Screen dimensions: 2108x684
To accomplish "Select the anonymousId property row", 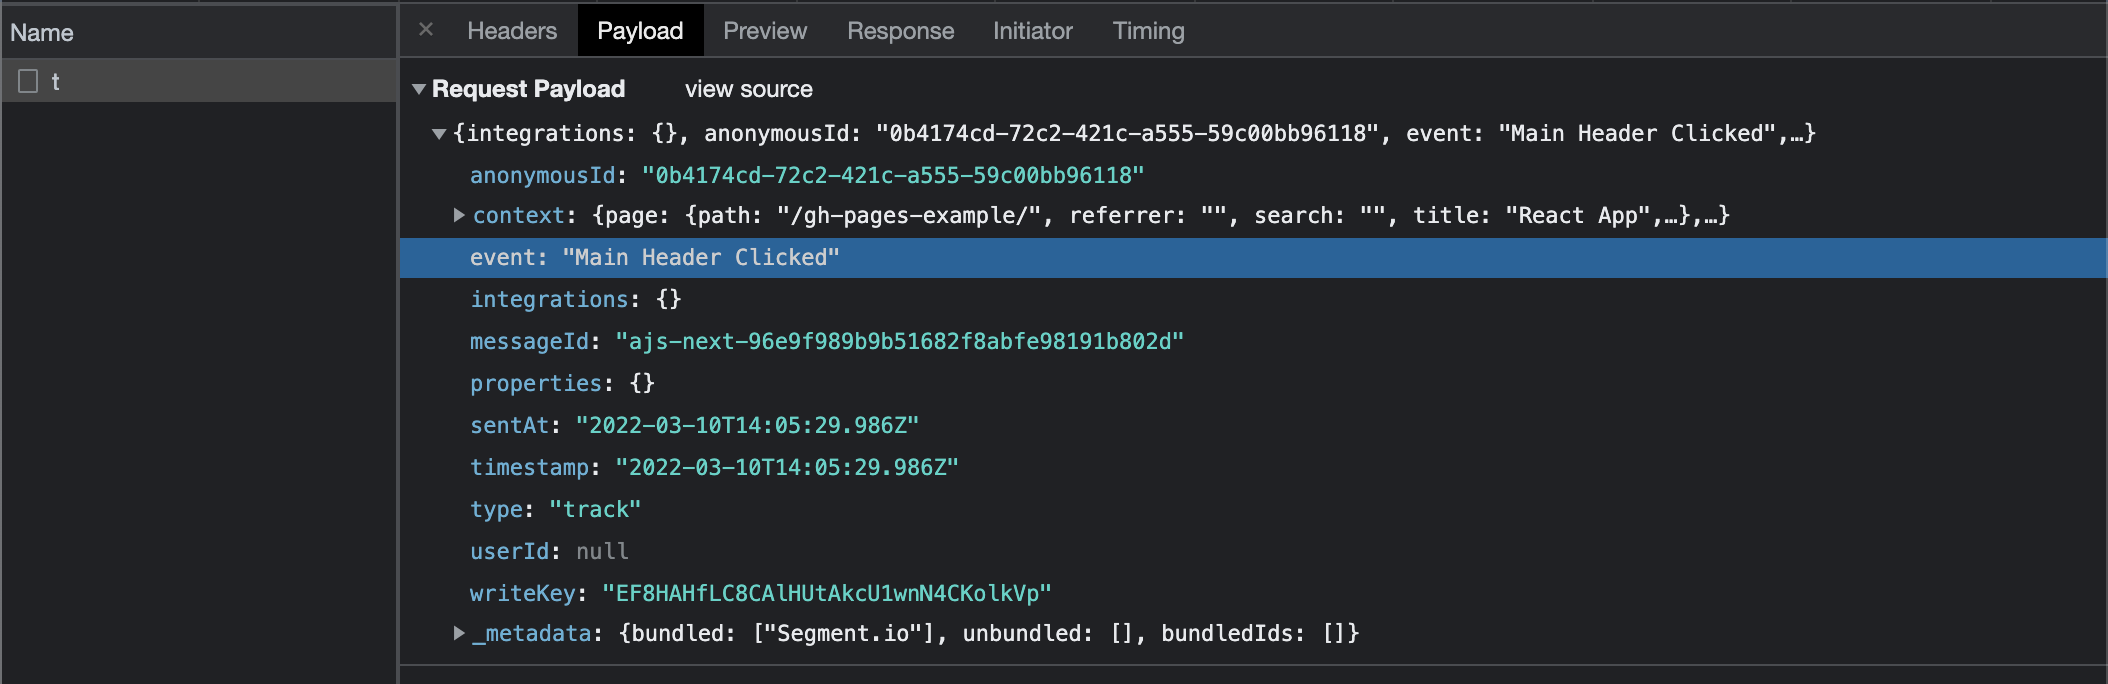I will point(1253,175).
